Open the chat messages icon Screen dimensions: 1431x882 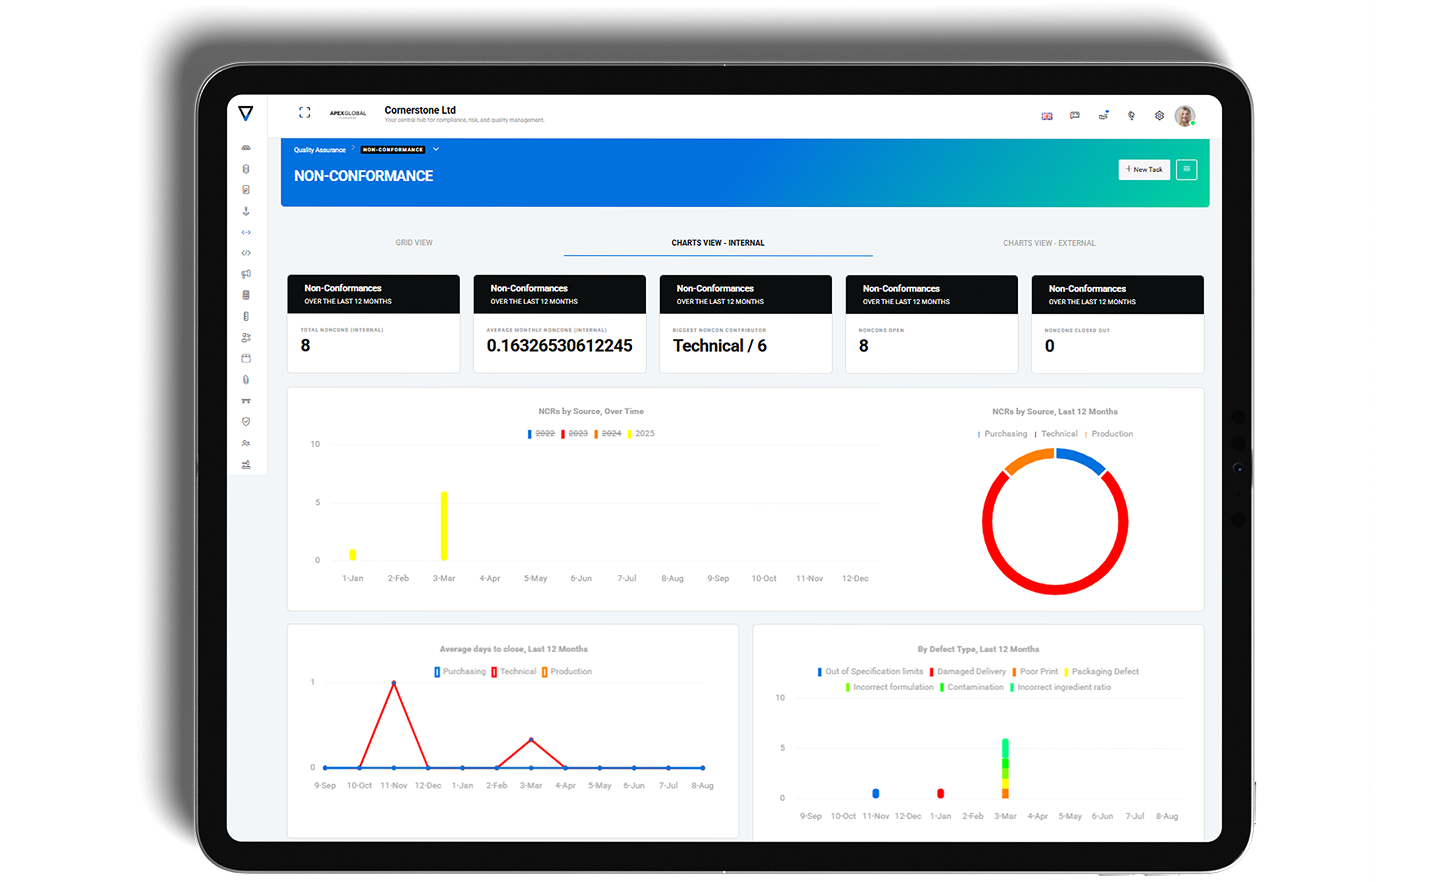tap(1075, 116)
